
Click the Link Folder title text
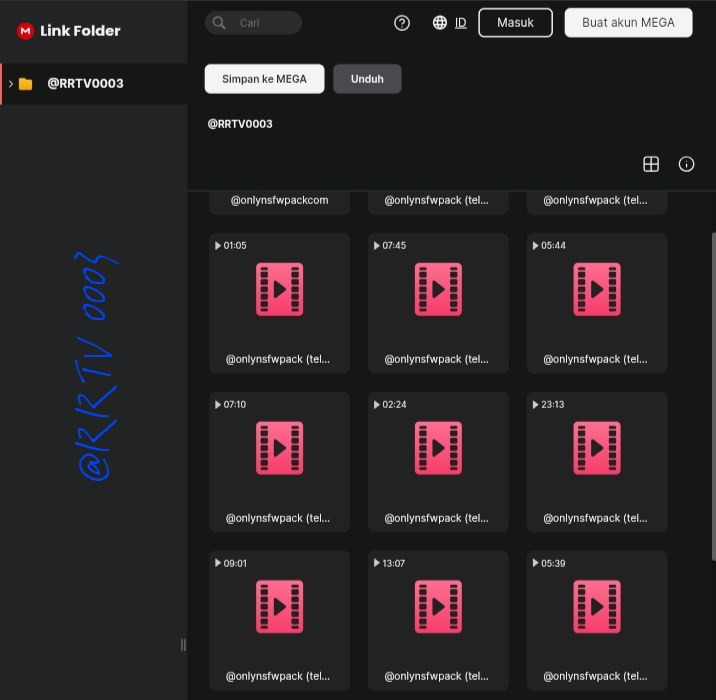pyautogui.click(x=80, y=31)
